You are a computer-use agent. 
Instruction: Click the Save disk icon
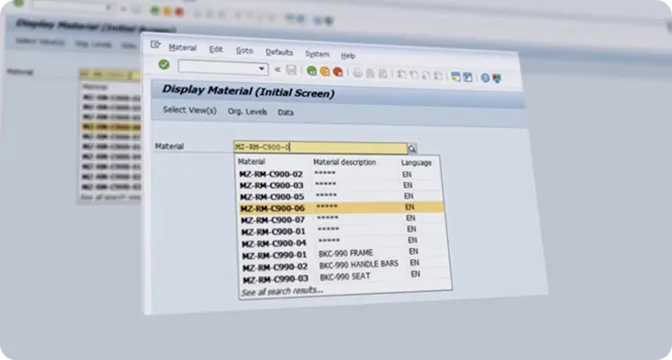click(291, 70)
